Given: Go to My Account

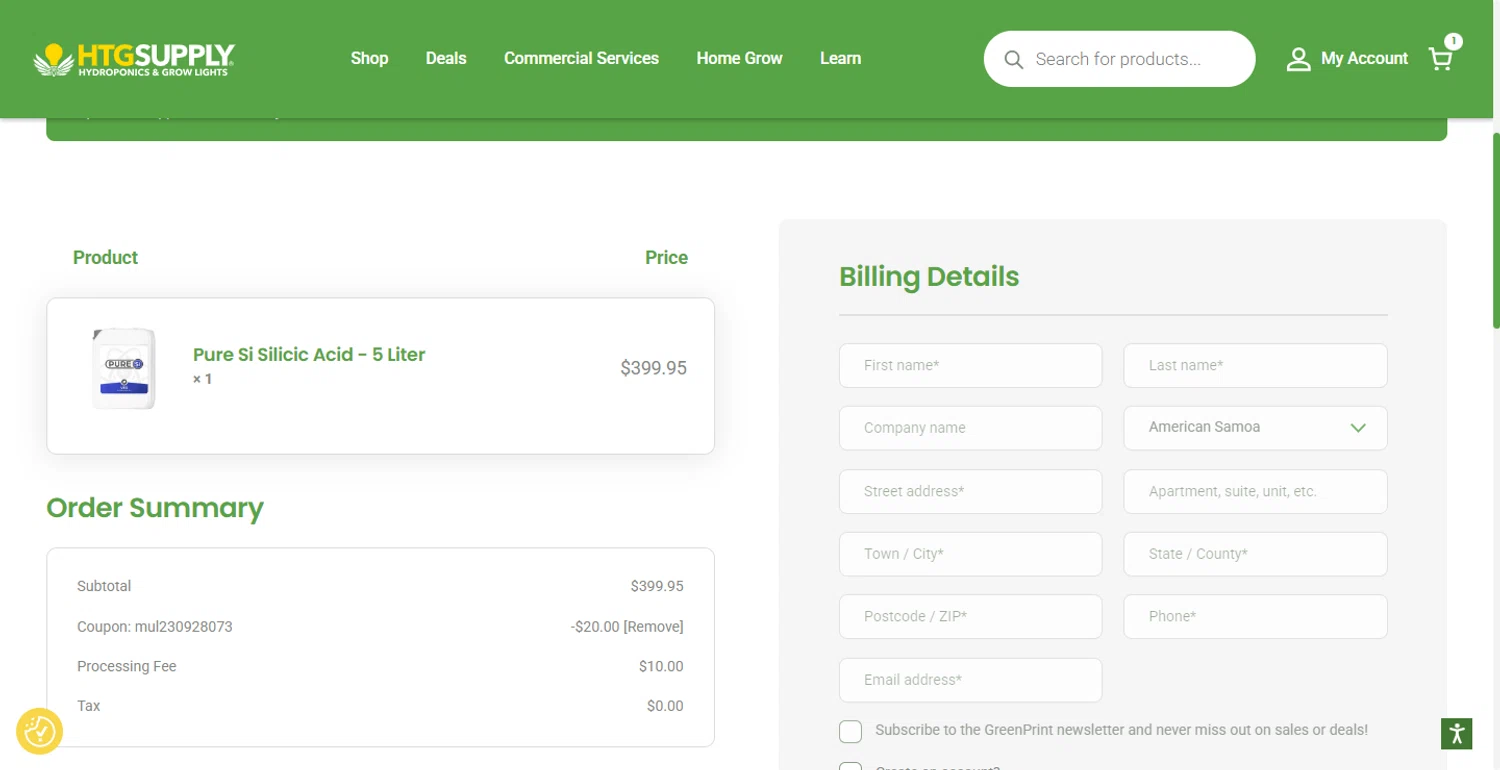Looking at the screenshot, I should coord(1364,59).
